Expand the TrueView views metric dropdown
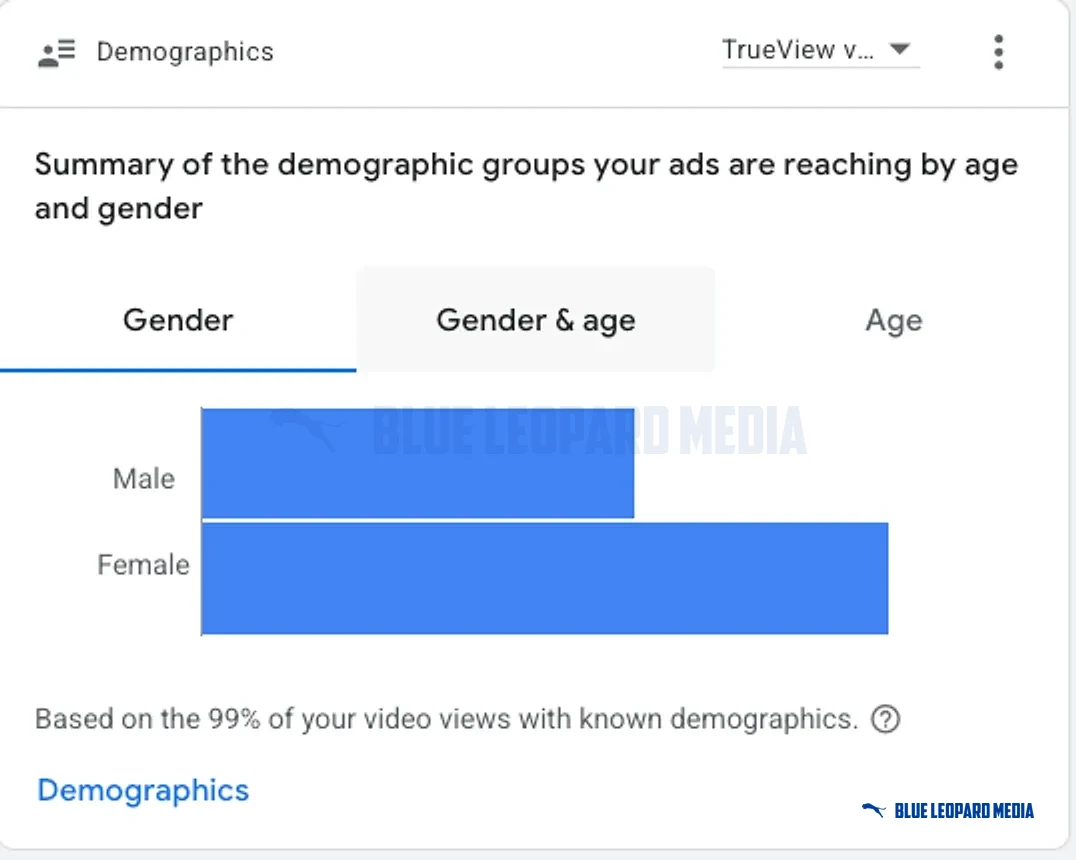The width and height of the screenshot is (1076, 860). 820,50
